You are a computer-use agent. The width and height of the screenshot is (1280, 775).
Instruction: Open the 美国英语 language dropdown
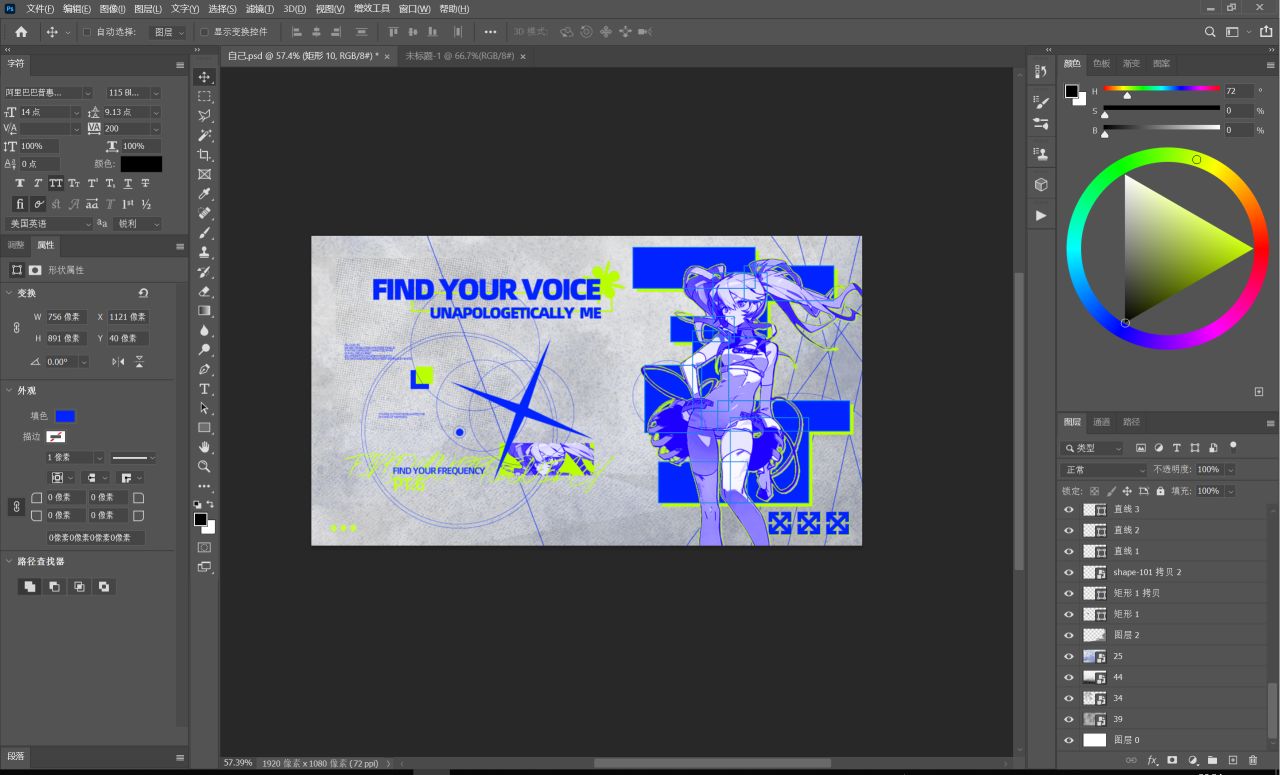click(x=49, y=224)
